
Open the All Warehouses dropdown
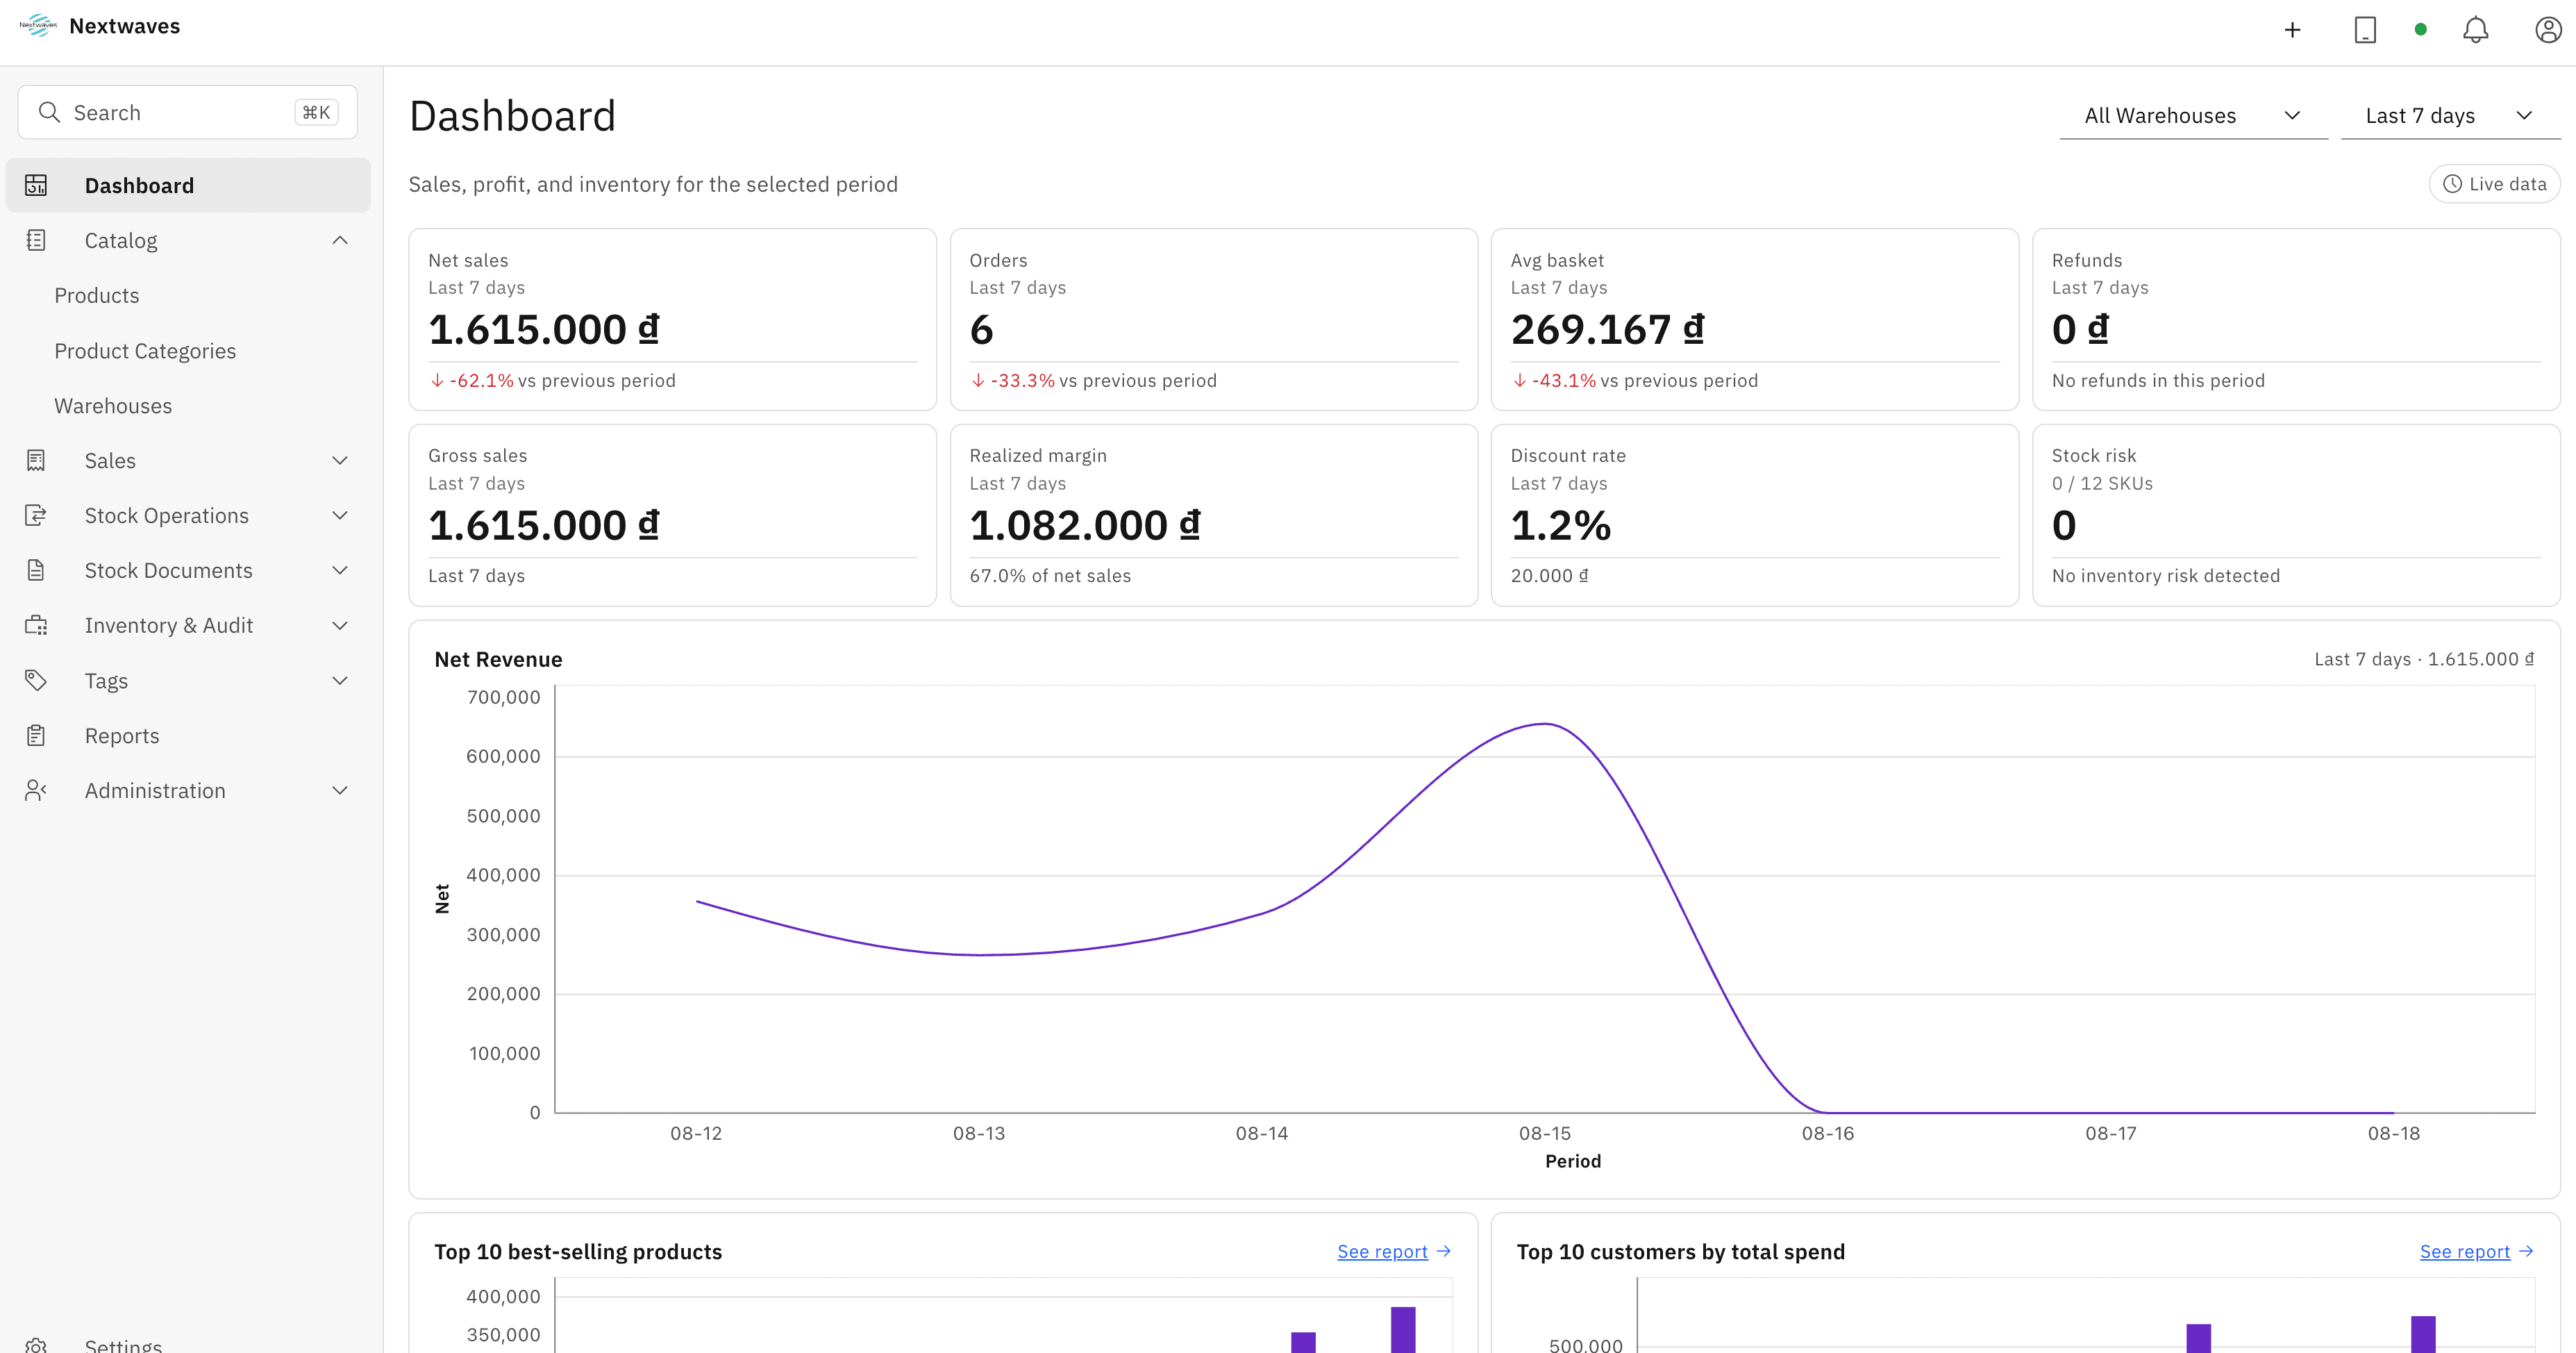[2193, 116]
